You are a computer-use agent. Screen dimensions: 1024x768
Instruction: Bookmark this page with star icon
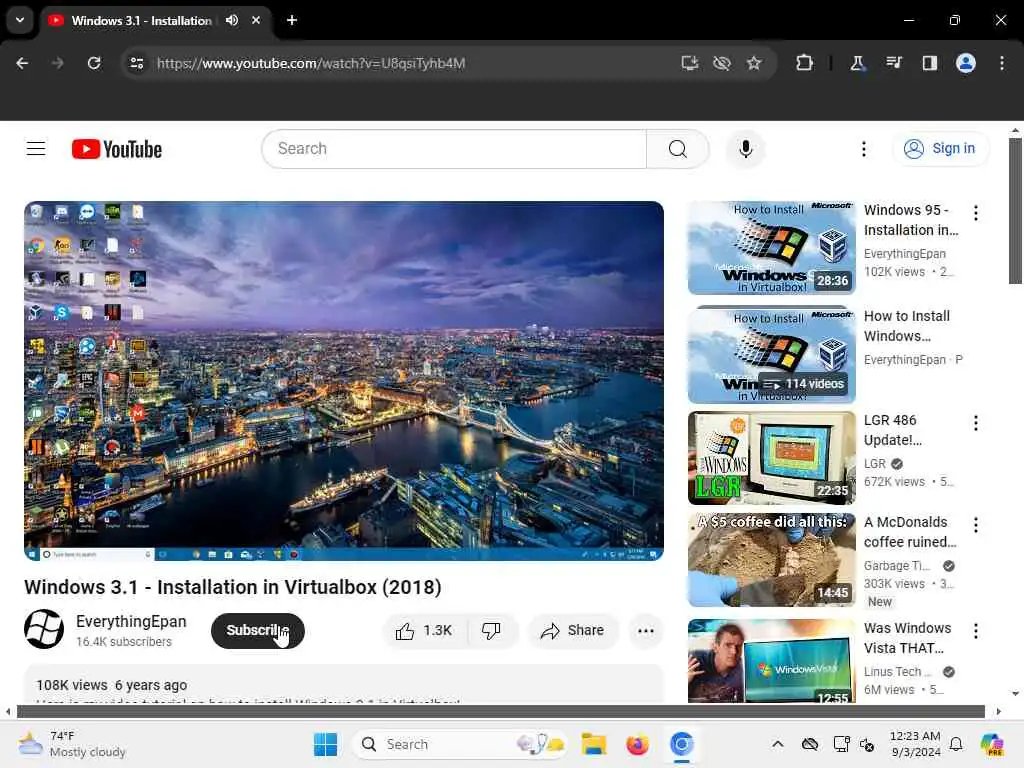pos(754,63)
